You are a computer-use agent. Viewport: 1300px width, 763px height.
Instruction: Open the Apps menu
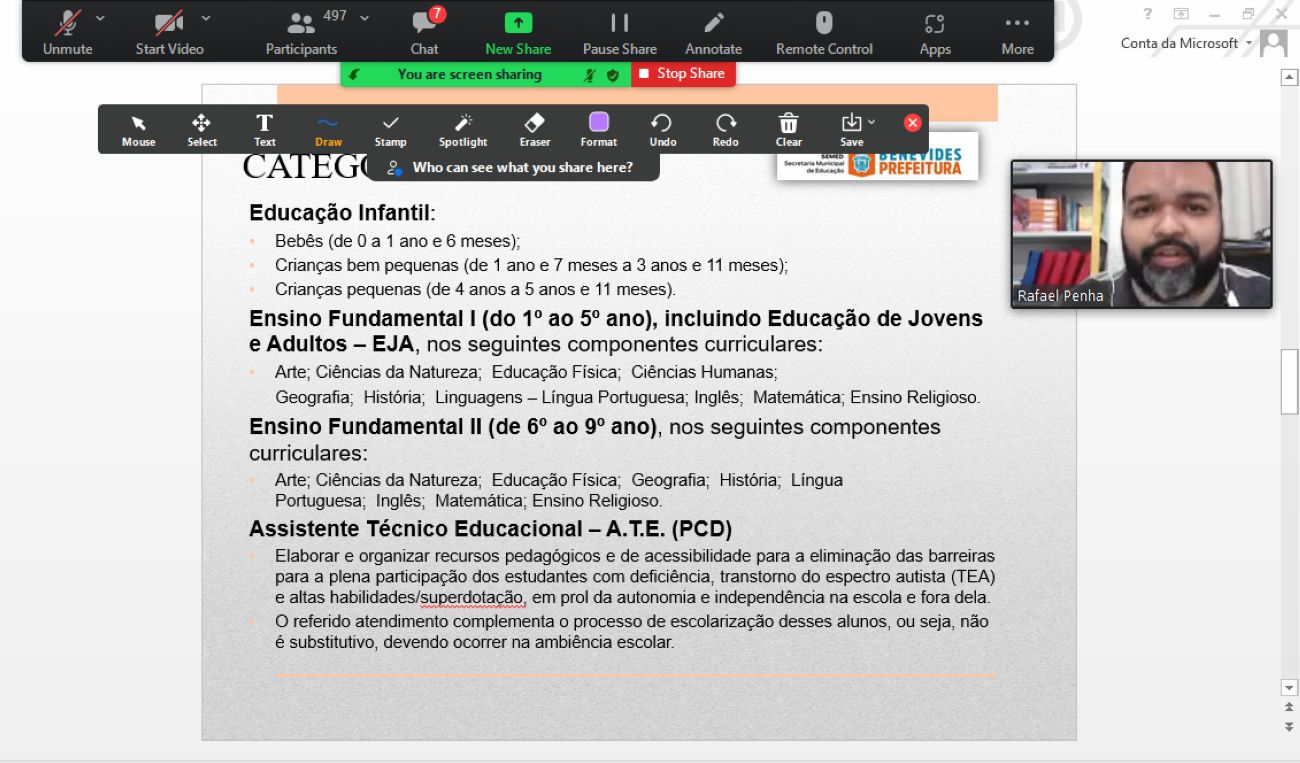934,31
